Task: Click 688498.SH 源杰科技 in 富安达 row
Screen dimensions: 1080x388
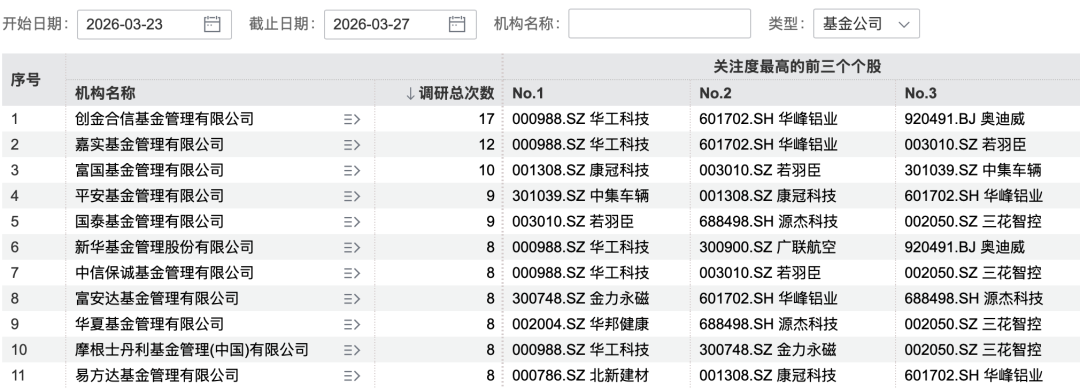Action: tap(974, 298)
